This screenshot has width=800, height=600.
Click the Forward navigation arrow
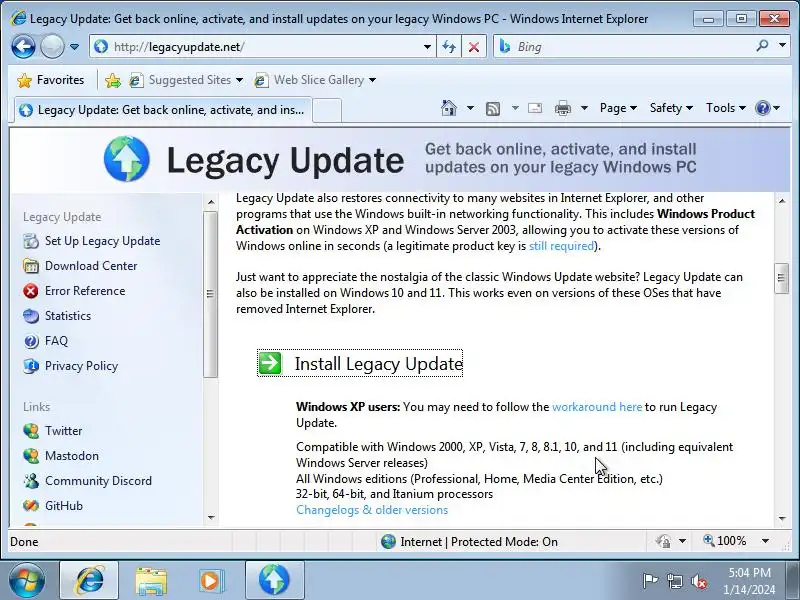coord(52,47)
